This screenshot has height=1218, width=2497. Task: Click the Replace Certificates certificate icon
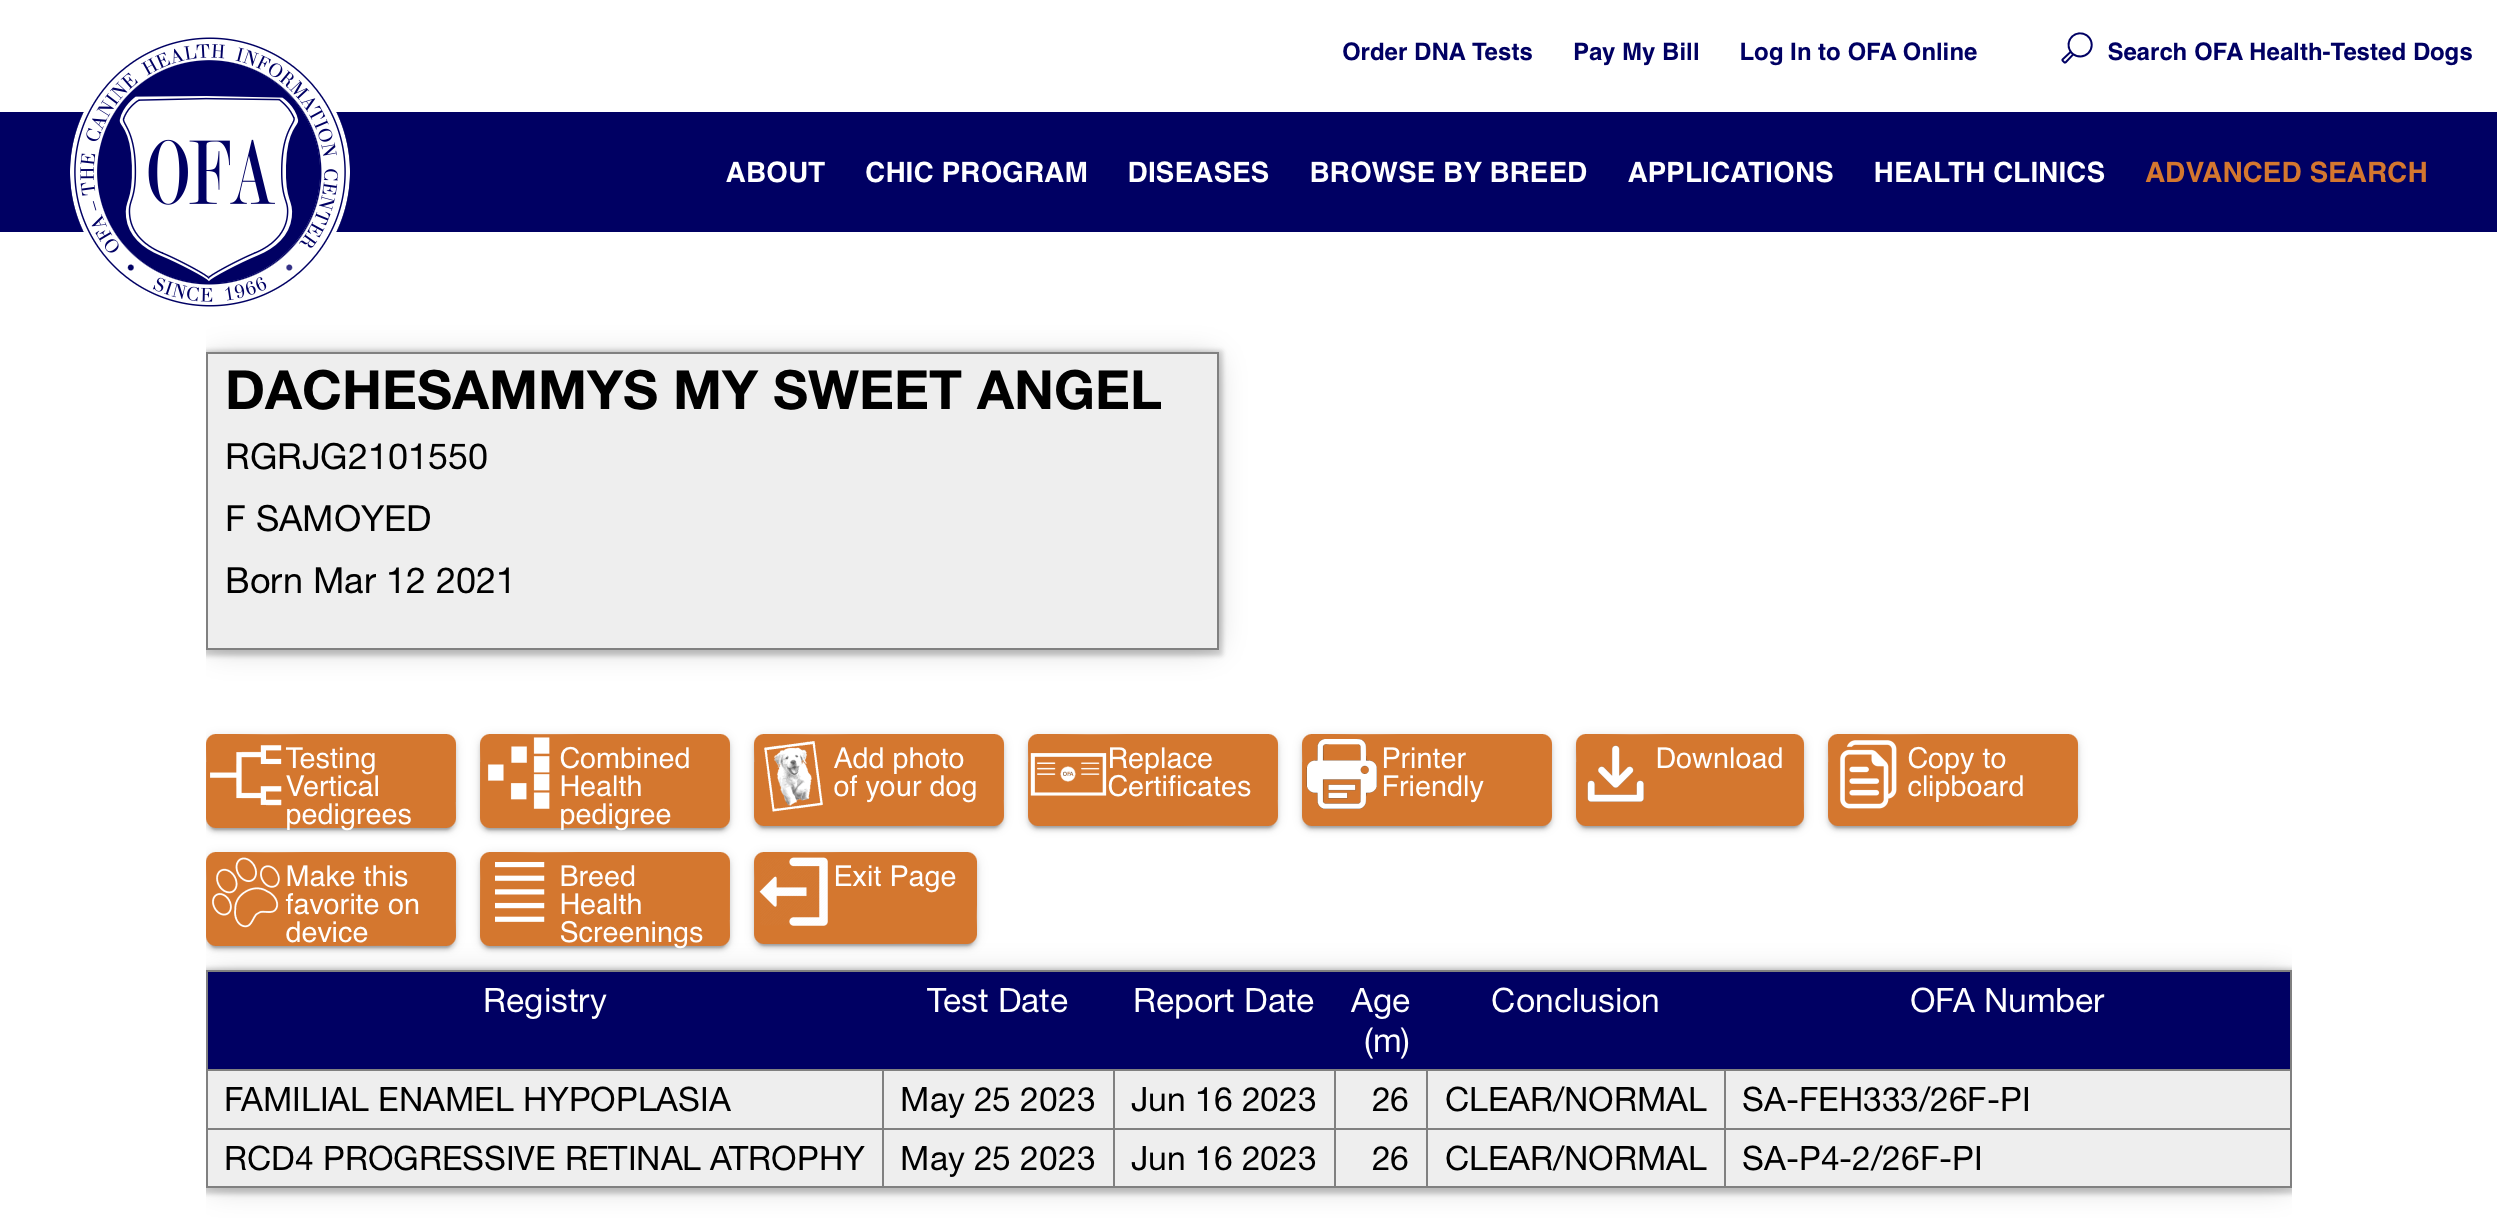[x=1067, y=774]
